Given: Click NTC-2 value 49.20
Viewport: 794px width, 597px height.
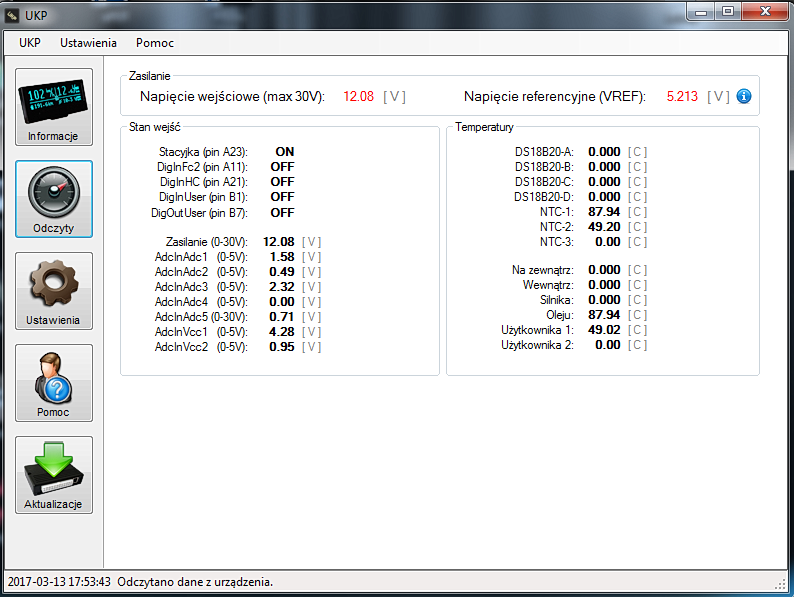Looking at the screenshot, I should (604, 227).
